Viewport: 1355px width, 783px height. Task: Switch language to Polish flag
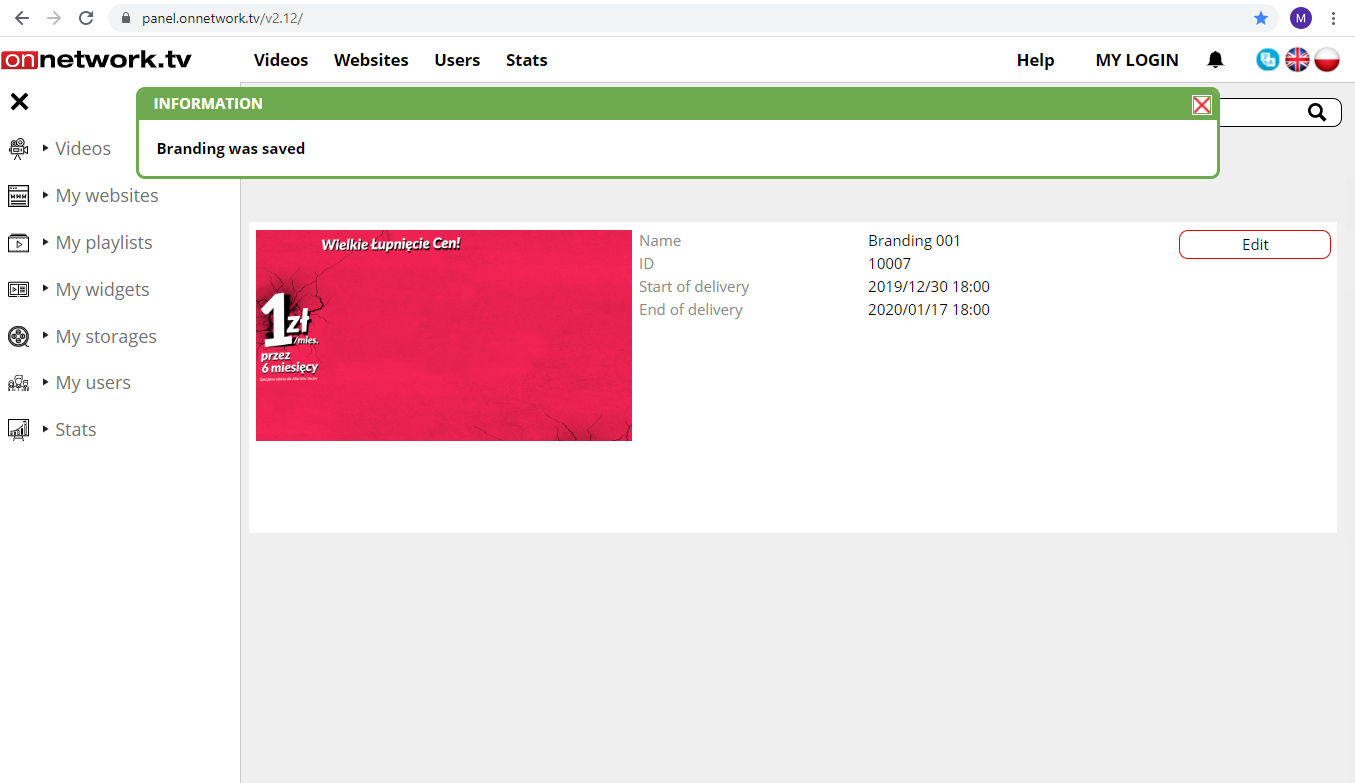pyautogui.click(x=1327, y=60)
